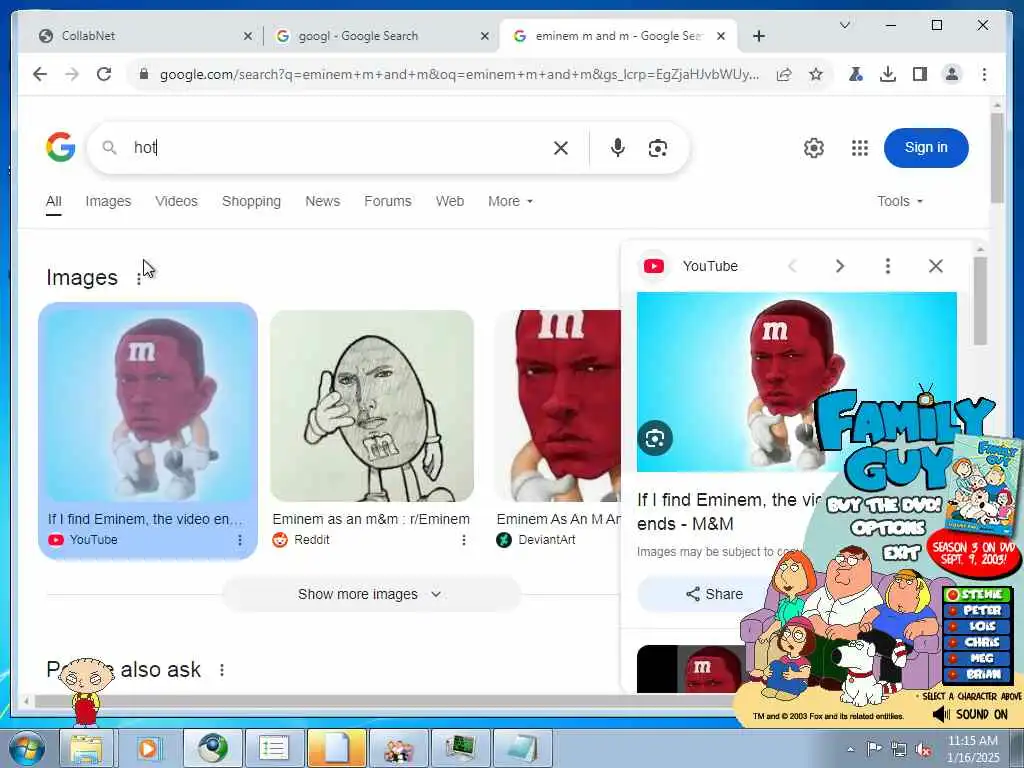Viewport: 1024px width, 768px height.
Task: Toggle Chrome side panel icon
Action: click(920, 74)
